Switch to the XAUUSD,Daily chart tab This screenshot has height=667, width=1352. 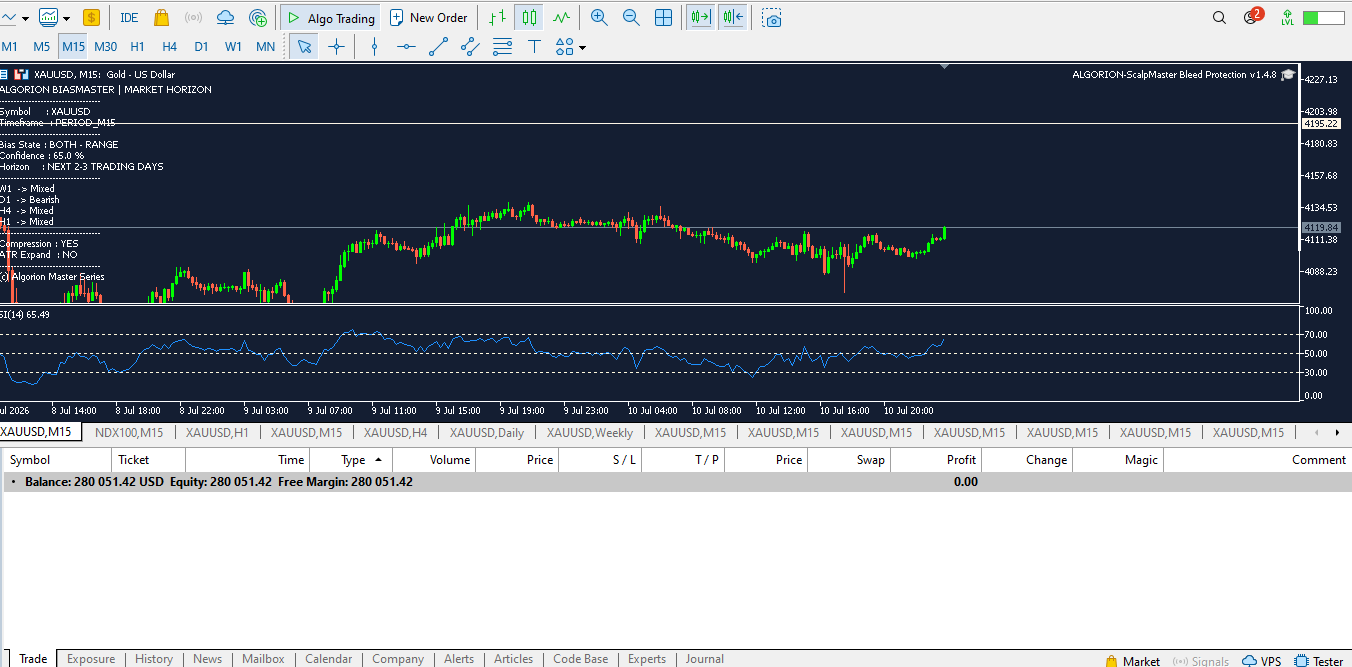[486, 432]
